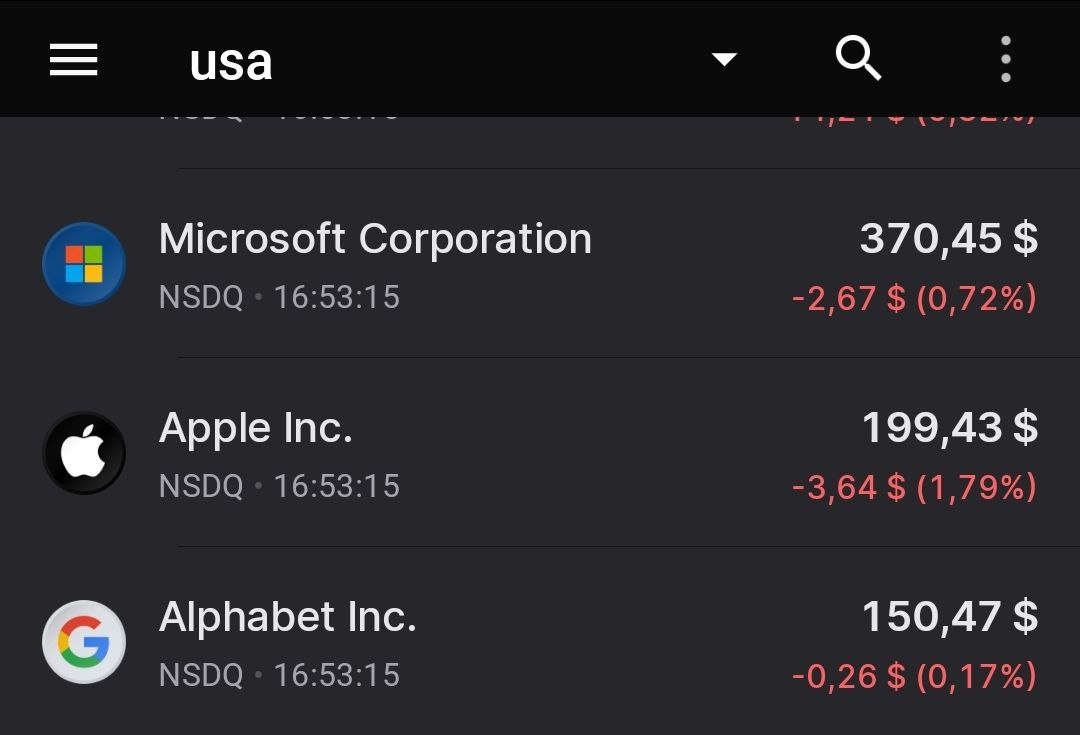This screenshot has height=735, width=1080.
Task: Tap the search magnifier icon
Action: coord(858,59)
